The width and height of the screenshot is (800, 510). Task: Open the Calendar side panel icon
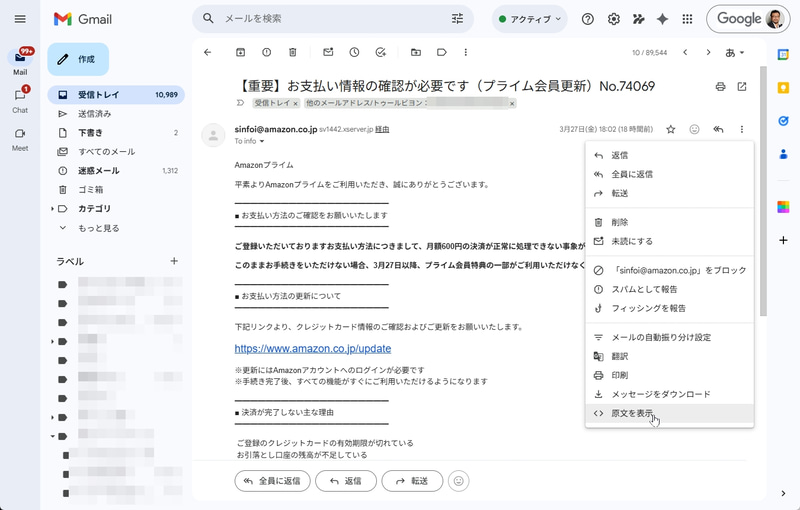pyautogui.click(x=783, y=55)
